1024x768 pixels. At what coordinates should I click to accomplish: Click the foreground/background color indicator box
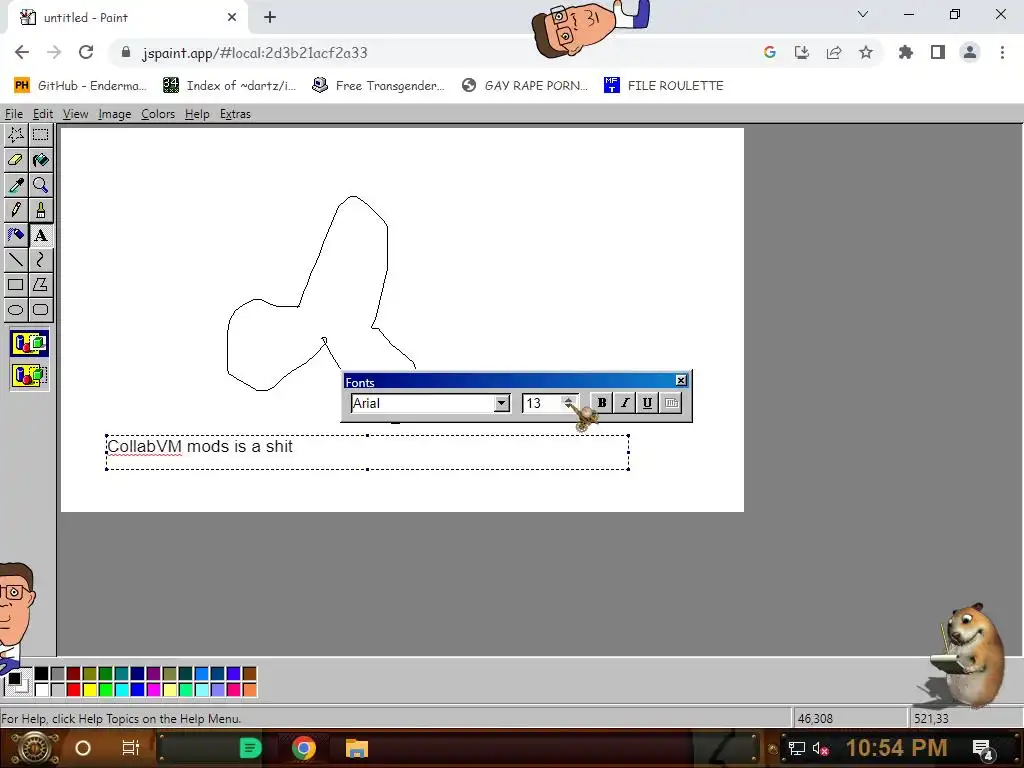(17, 682)
